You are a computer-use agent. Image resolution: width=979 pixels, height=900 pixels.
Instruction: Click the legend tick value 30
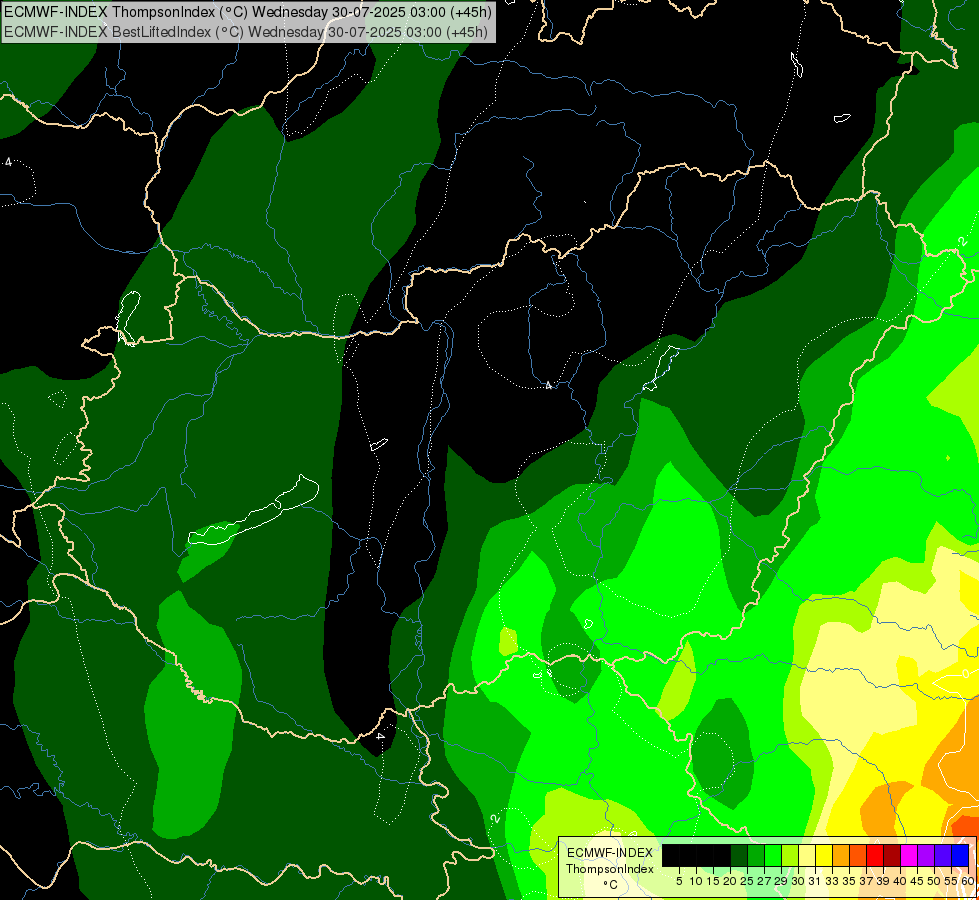(798, 881)
